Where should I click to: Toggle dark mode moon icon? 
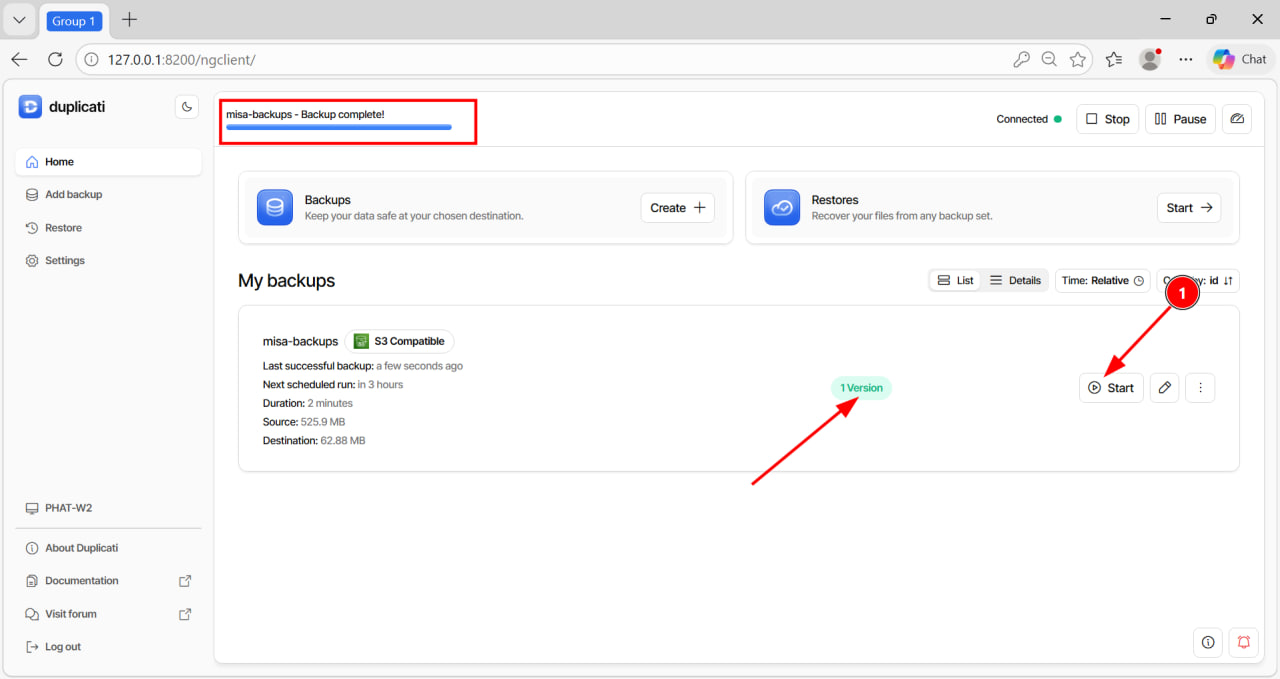tap(186, 107)
